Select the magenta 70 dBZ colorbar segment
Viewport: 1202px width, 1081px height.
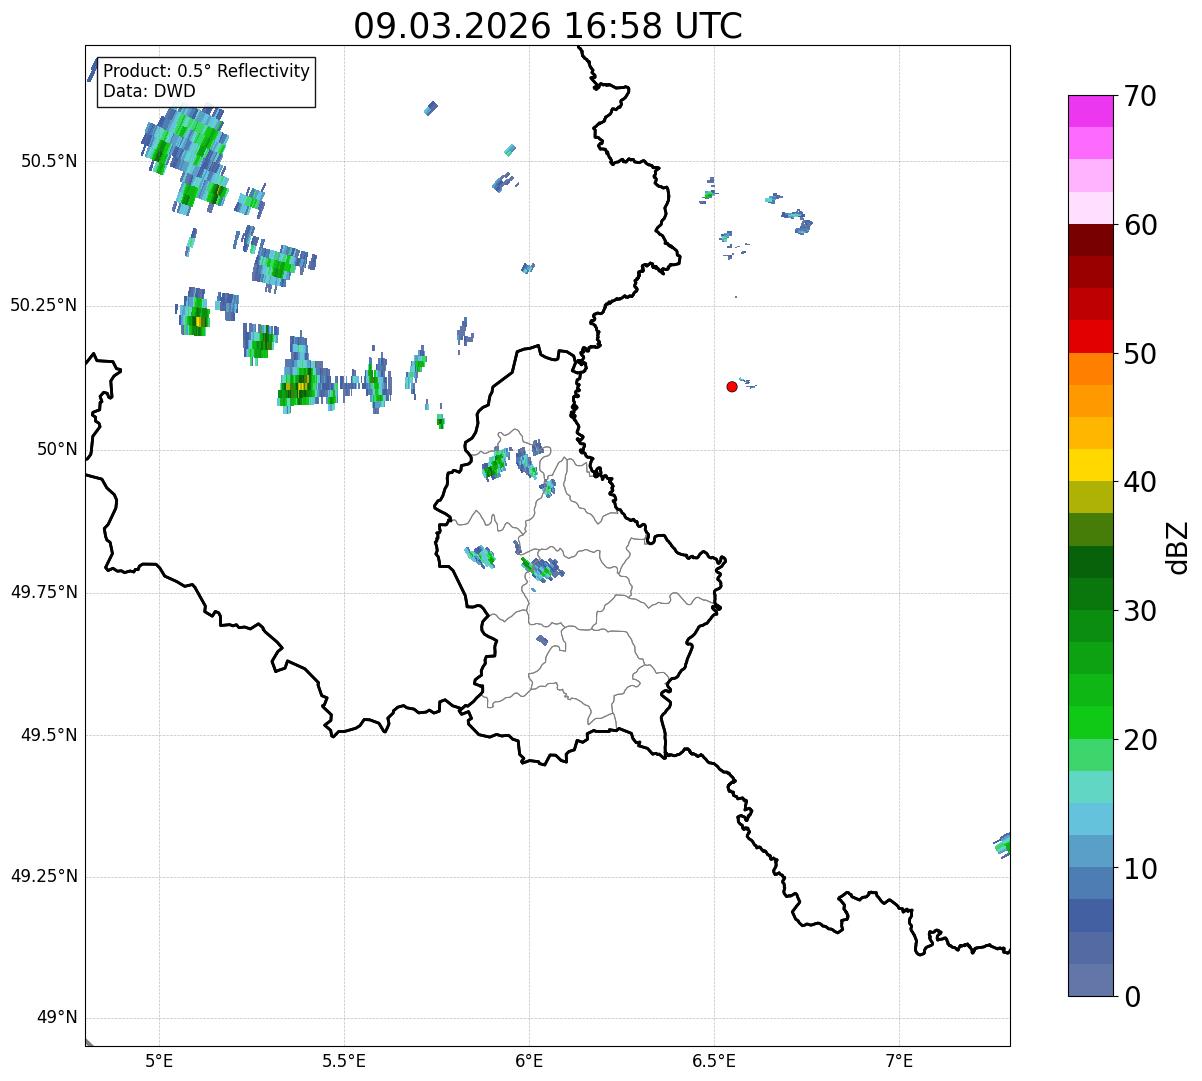(1090, 111)
